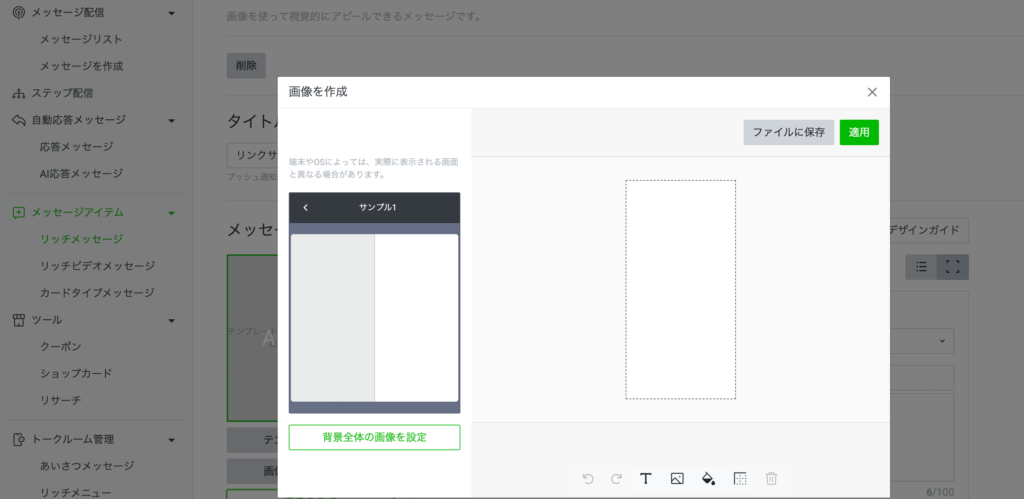The width and height of the screenshot is (1024, 499).
Task: Collapse the メッセージ配信 section
Action: pos(172,13)
